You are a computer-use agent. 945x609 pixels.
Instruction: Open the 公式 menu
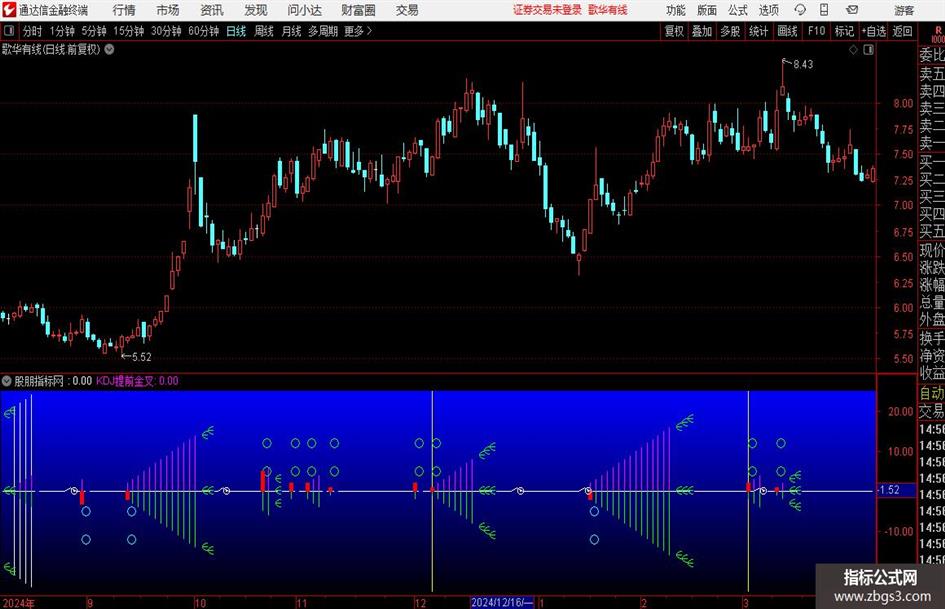(738, 10)
